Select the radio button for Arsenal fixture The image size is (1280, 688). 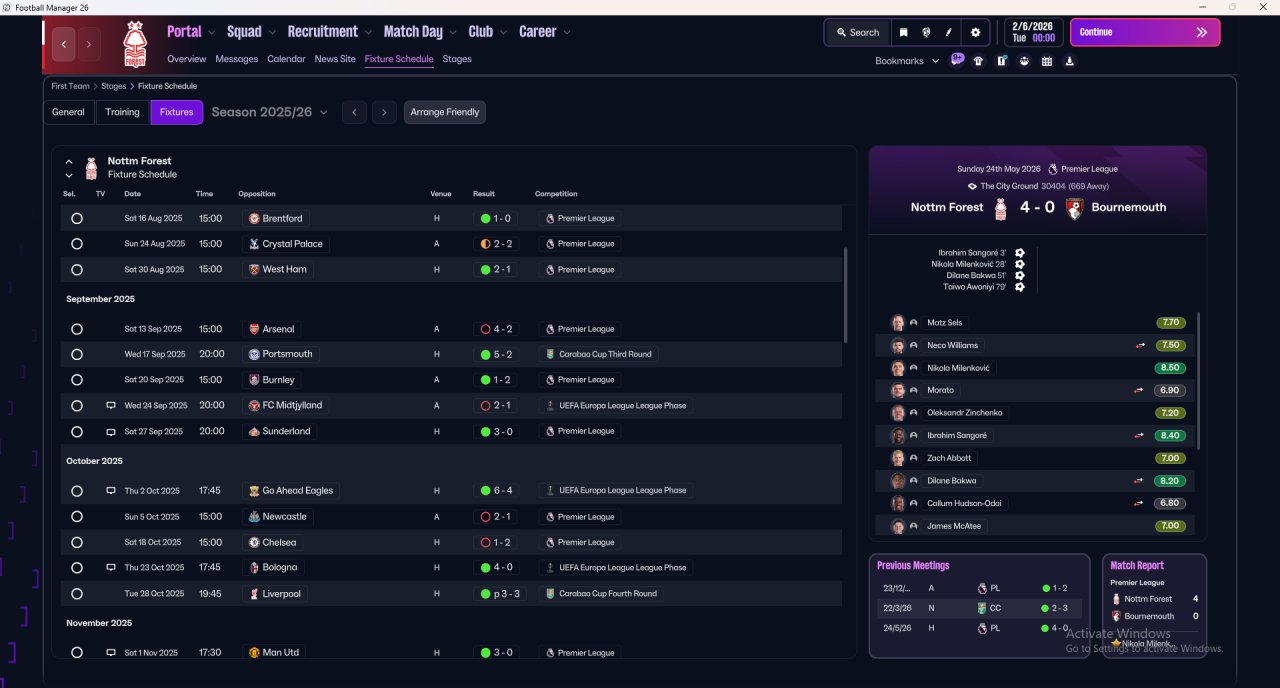coord(77,329)
